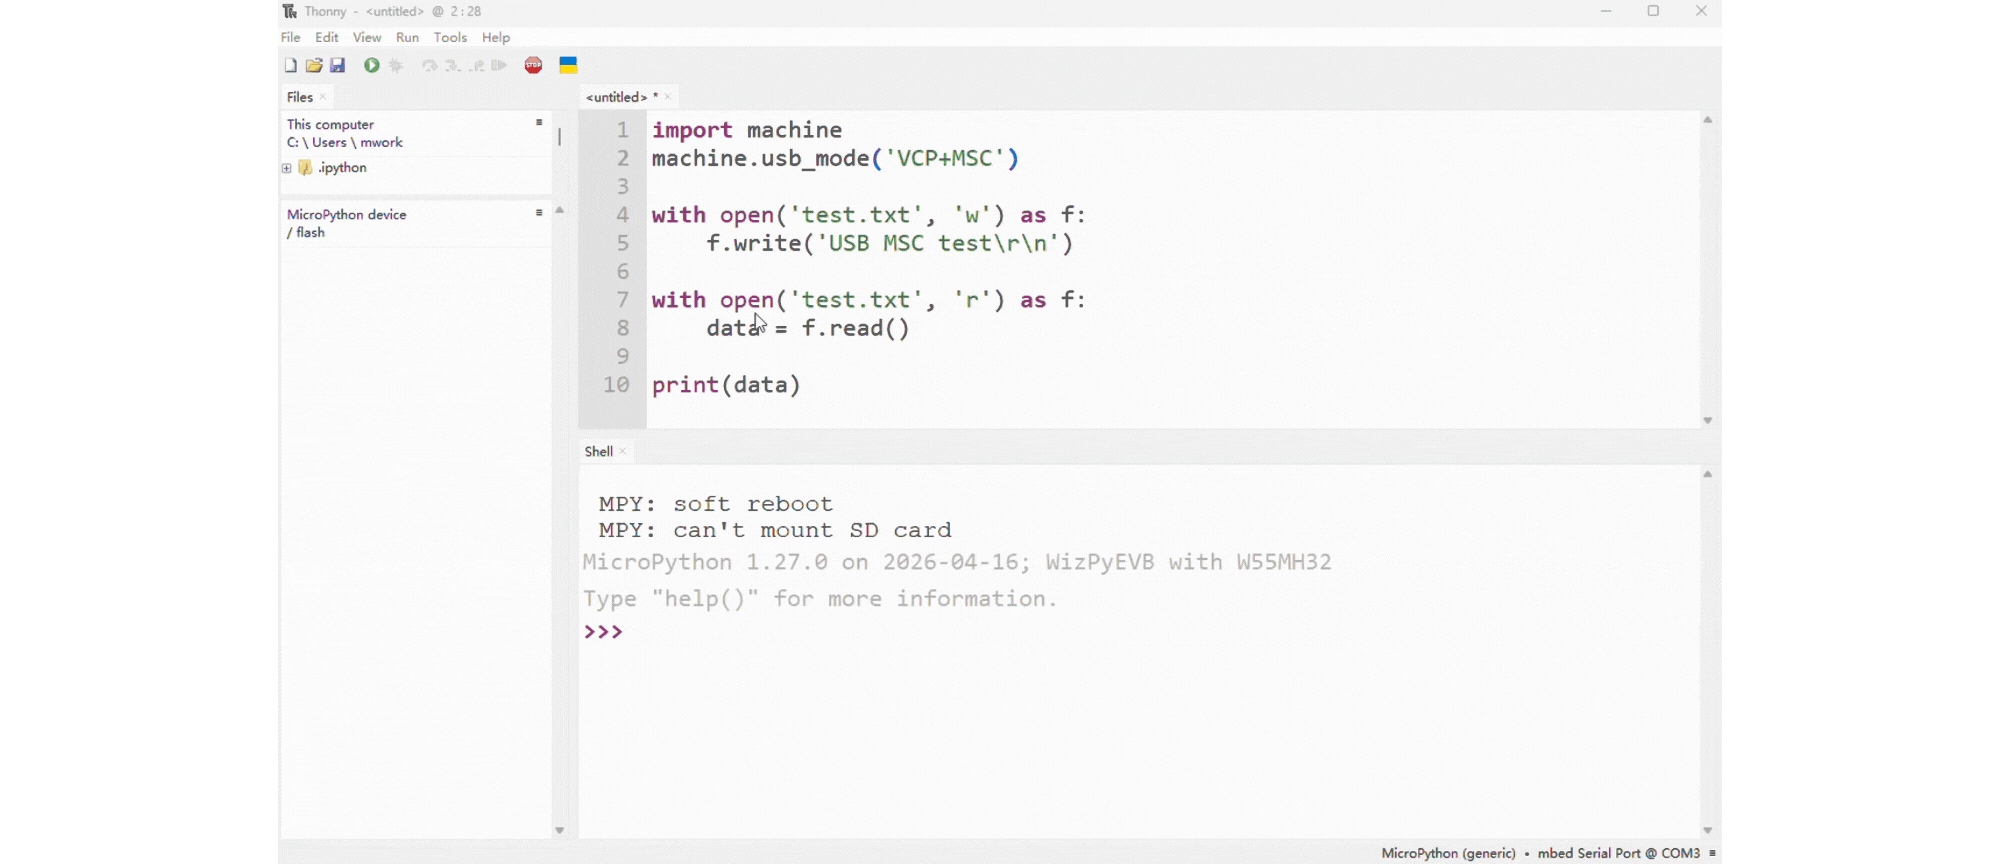Expand the .ipython folder tree node
This screenshot has height=864, width=2000.
287,168
